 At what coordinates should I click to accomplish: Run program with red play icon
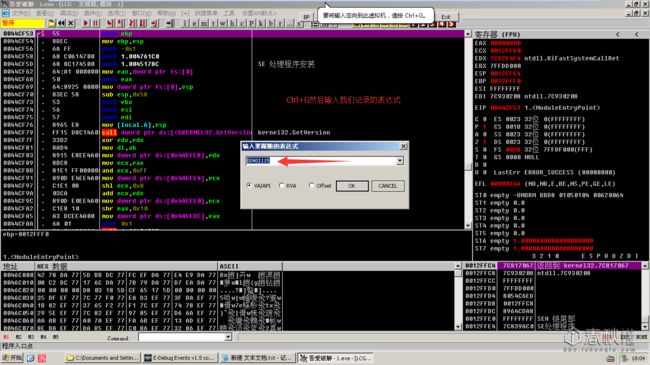point(85,23)
